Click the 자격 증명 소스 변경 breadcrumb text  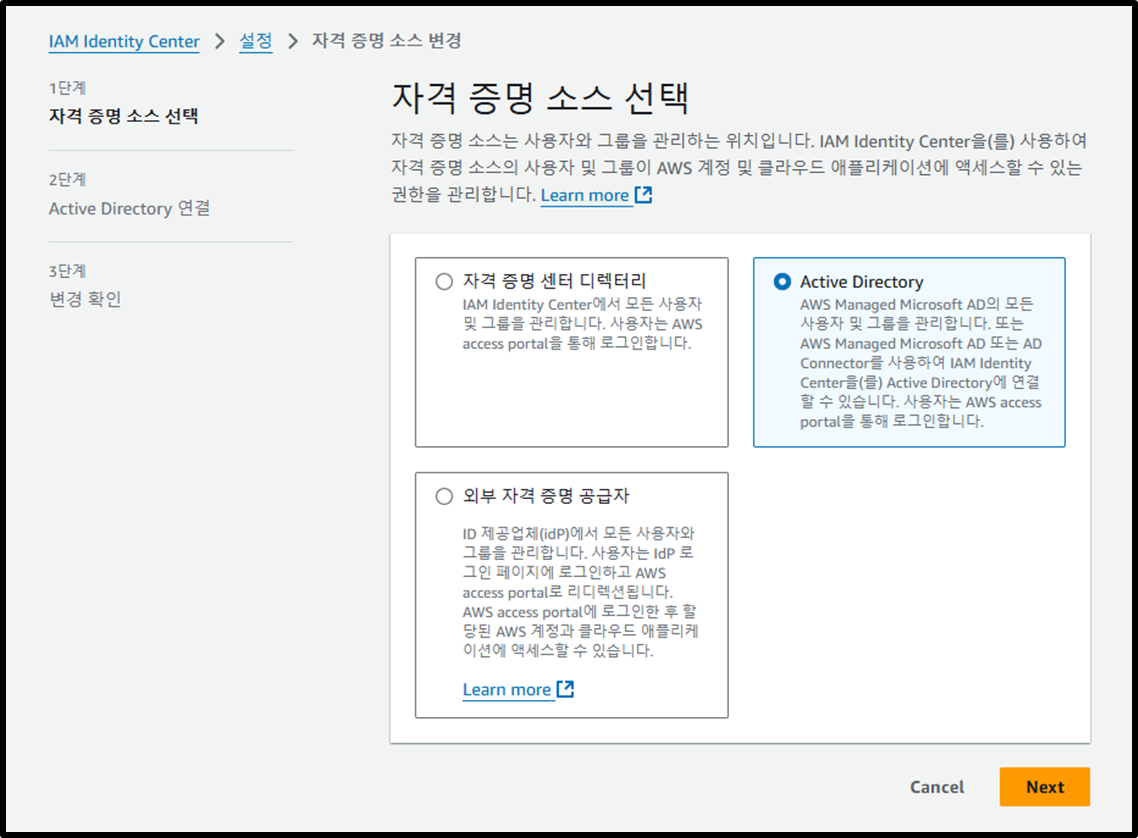(x=387, y=41)
